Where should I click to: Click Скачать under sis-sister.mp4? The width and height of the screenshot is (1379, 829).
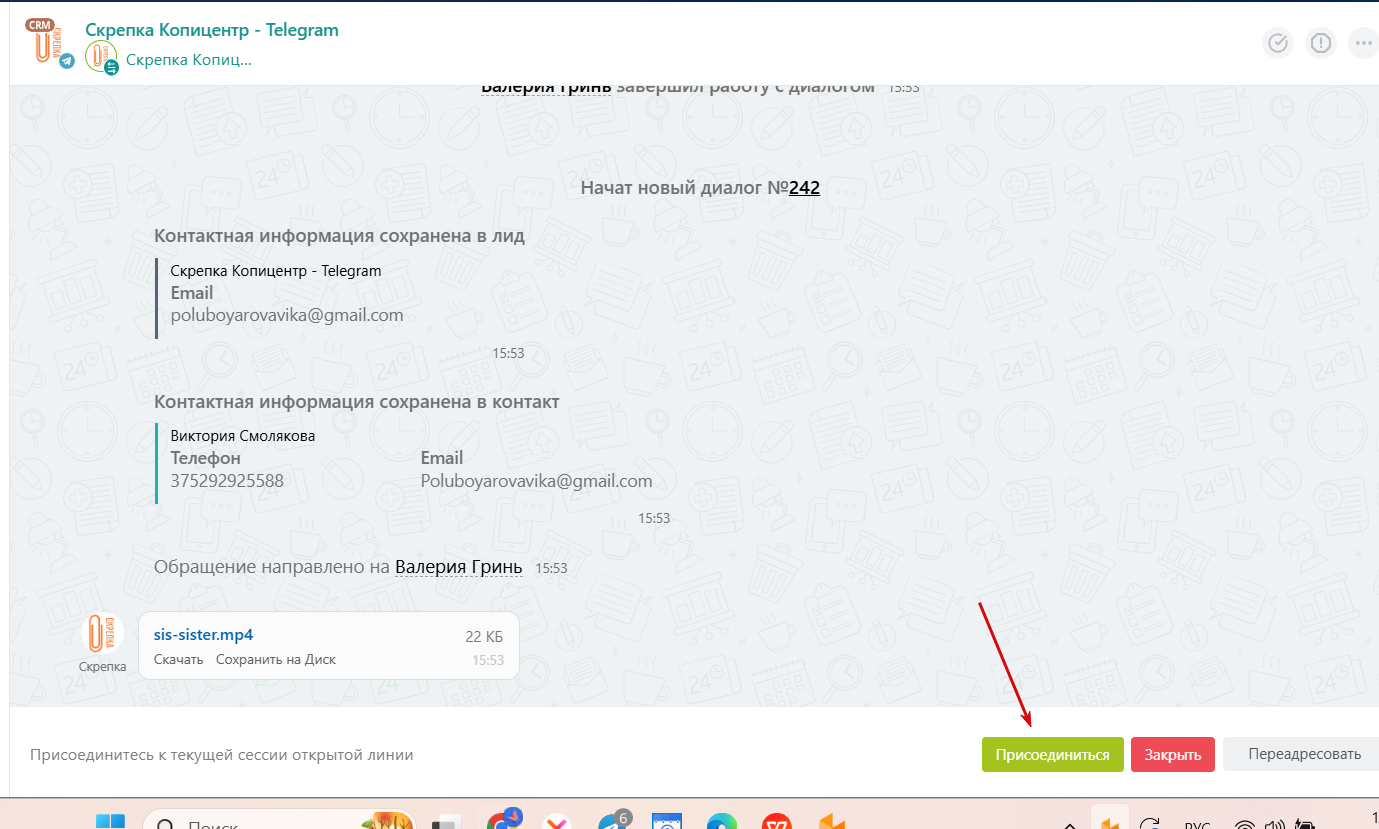click(x=178, y=660)
